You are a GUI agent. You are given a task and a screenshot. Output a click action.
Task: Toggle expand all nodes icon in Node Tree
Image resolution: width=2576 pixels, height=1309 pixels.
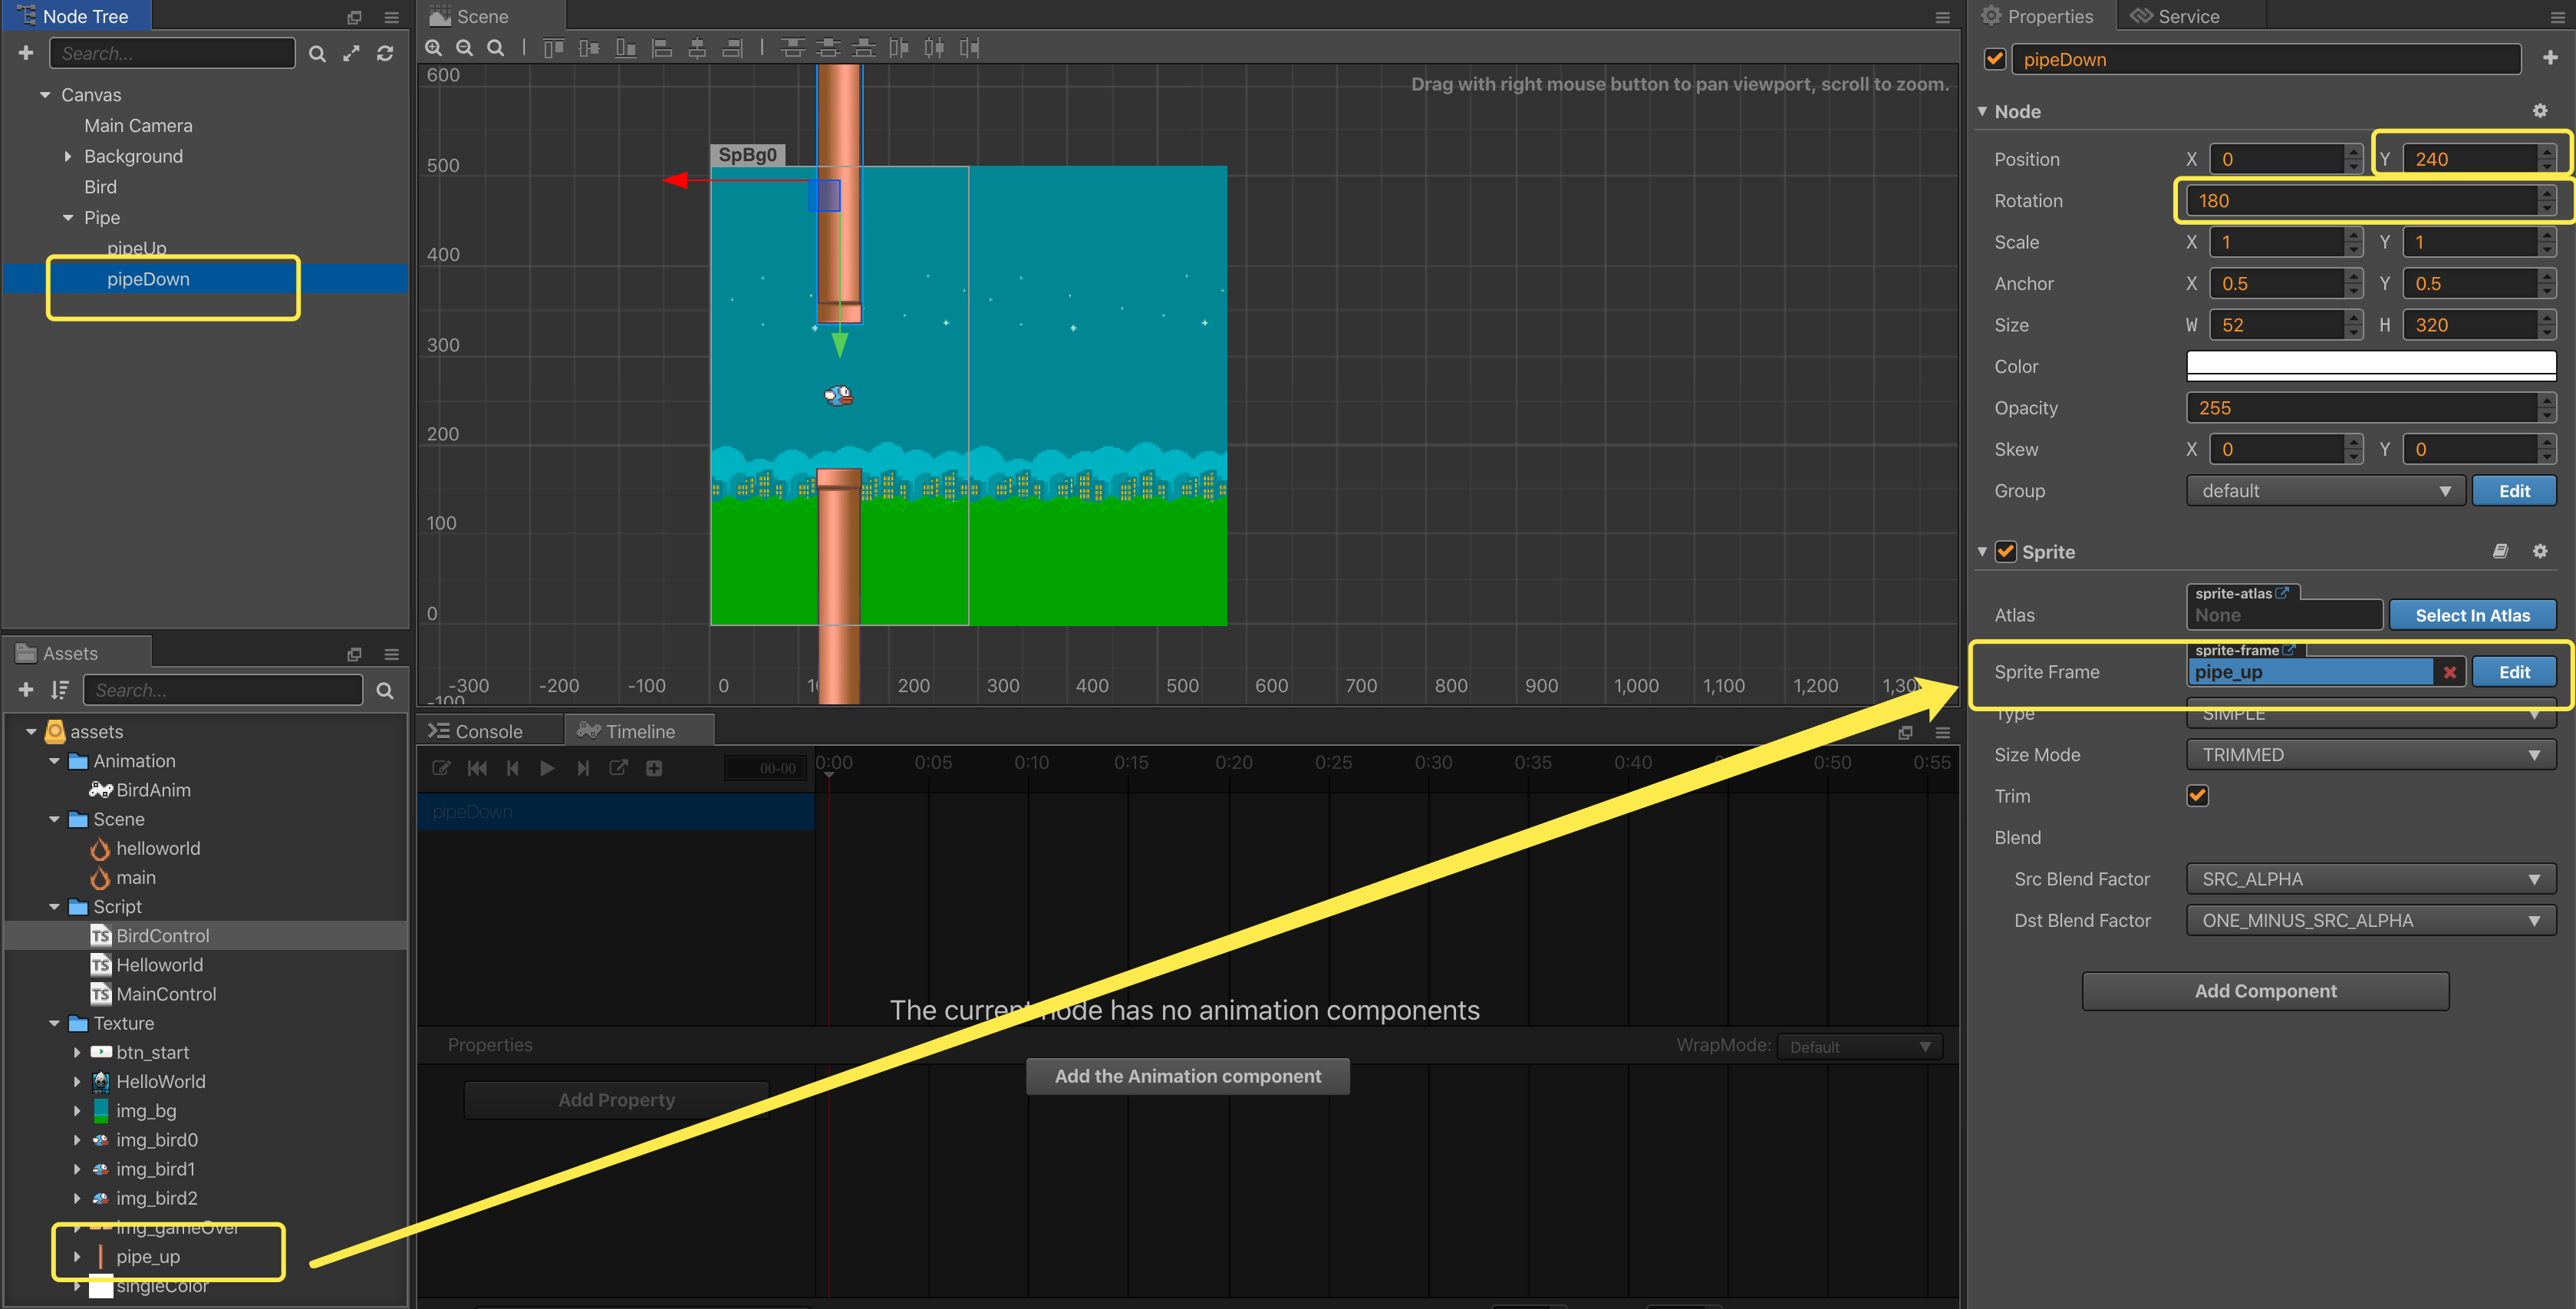point(351,54)
